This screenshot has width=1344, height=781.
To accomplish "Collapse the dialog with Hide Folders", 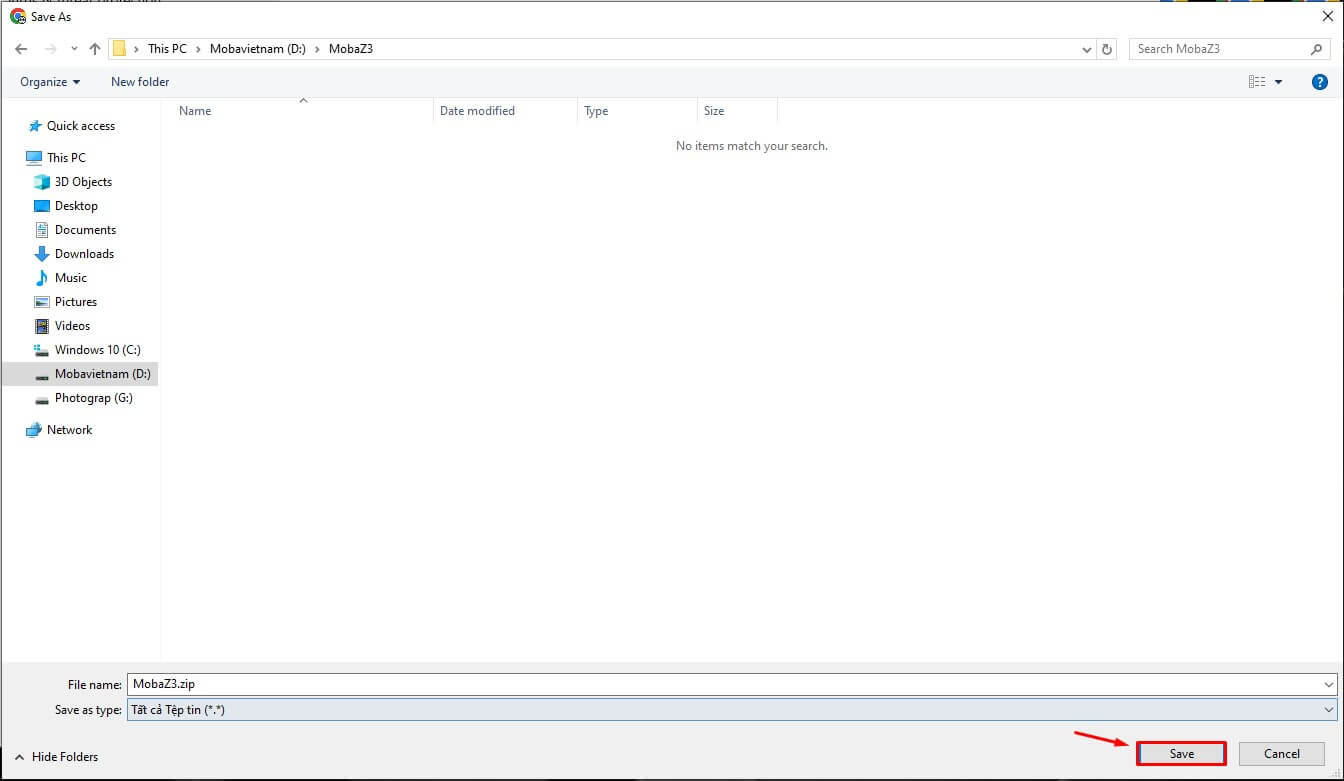I will point(56,757).
